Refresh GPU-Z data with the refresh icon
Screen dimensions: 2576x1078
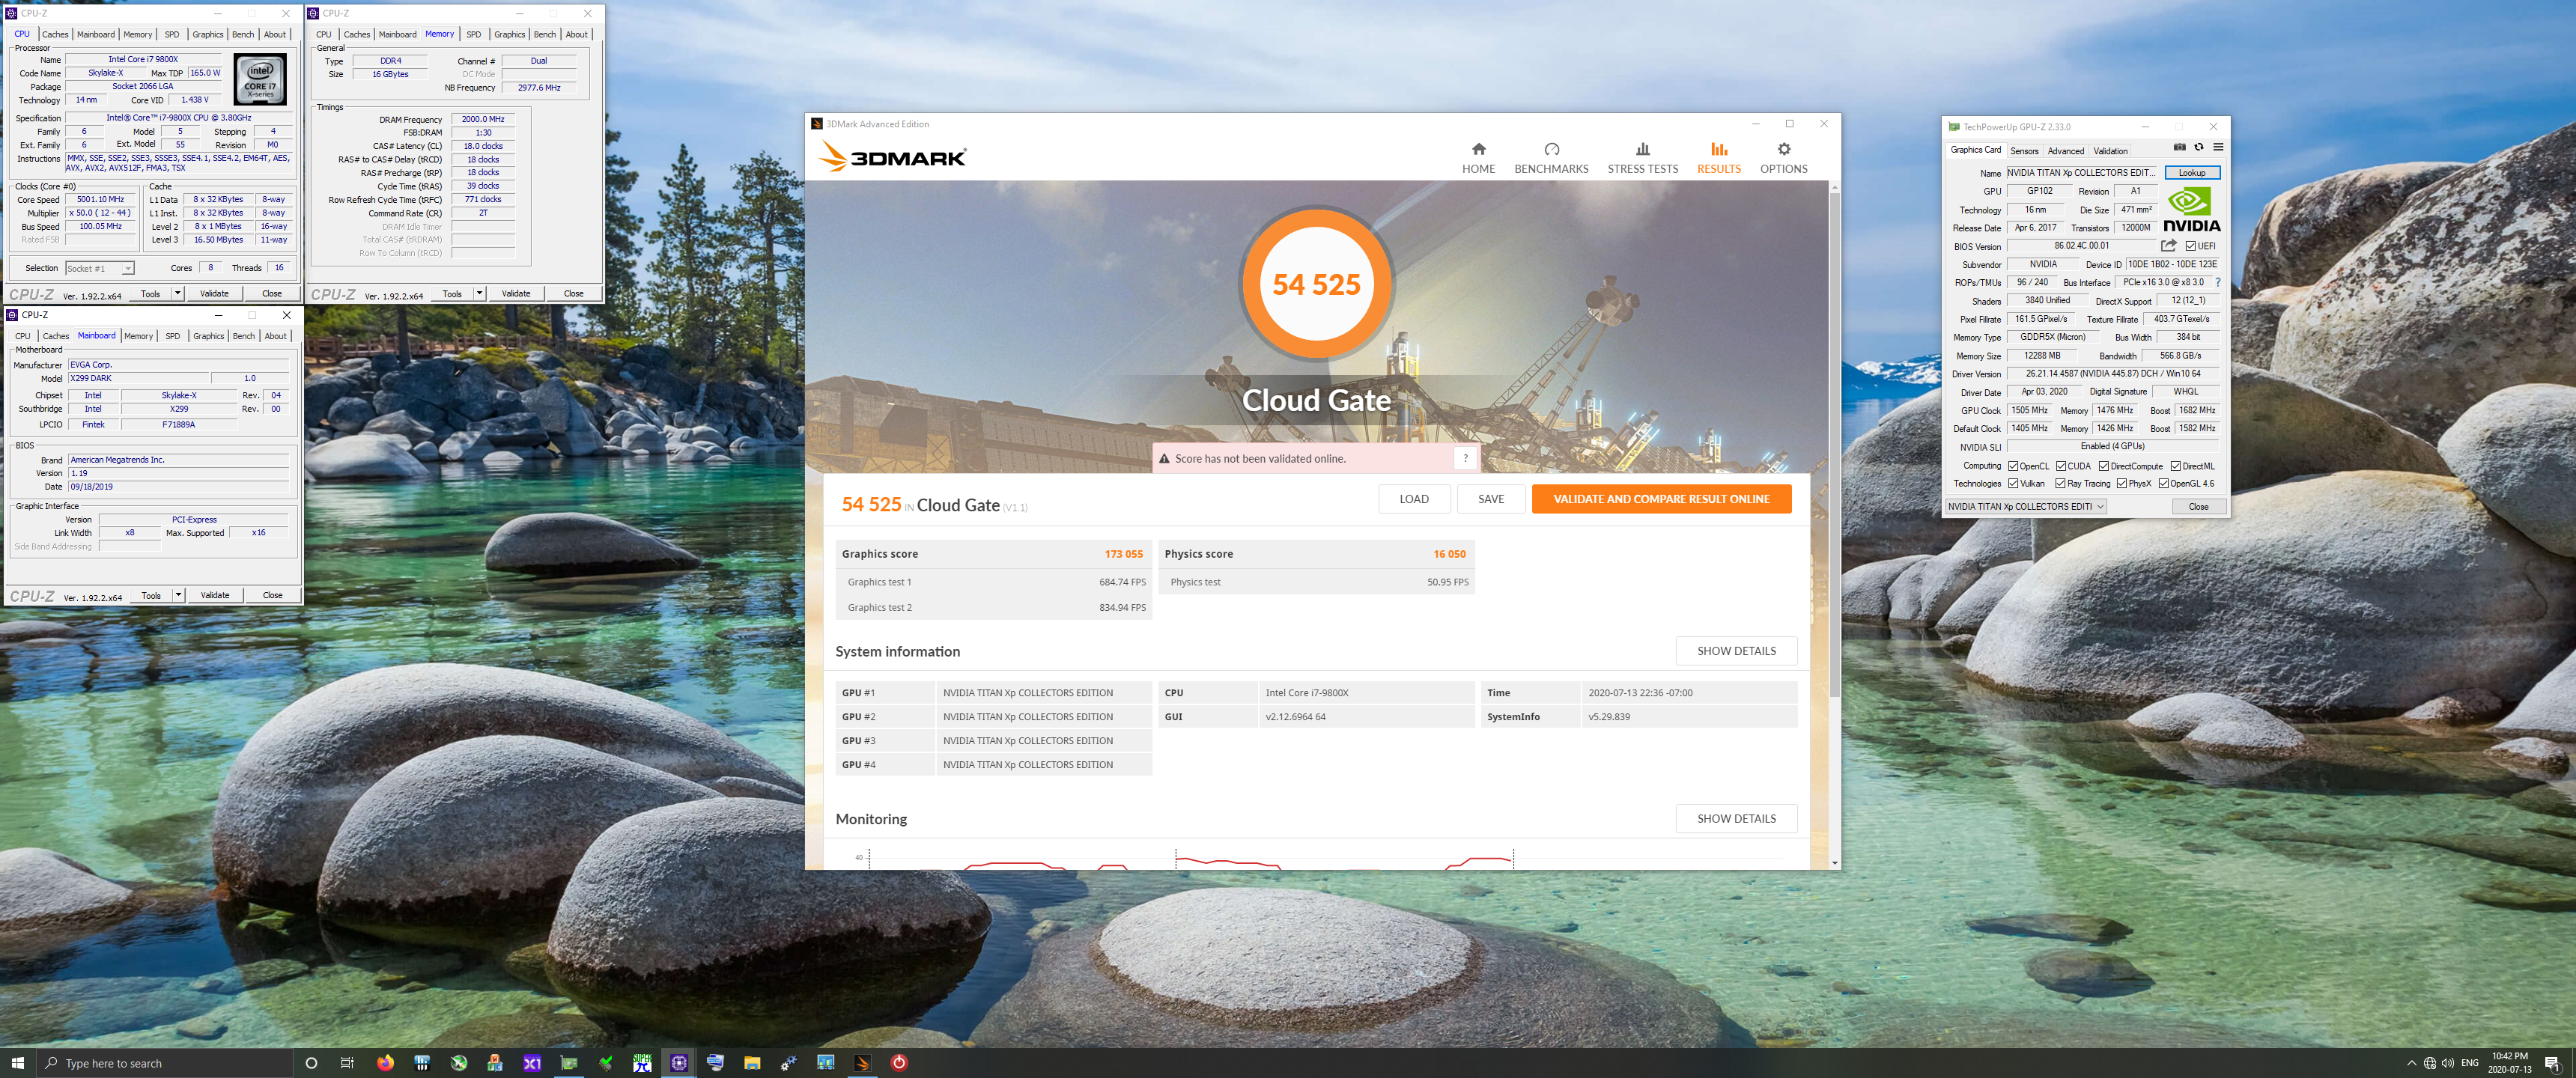click(2198, 147)
